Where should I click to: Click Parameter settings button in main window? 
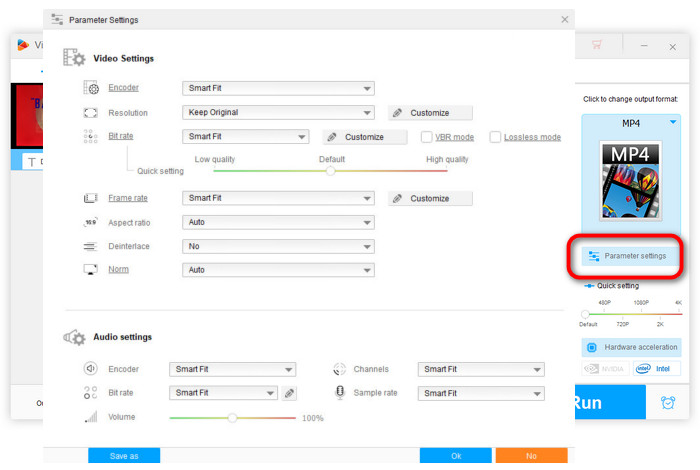(630, 256)
